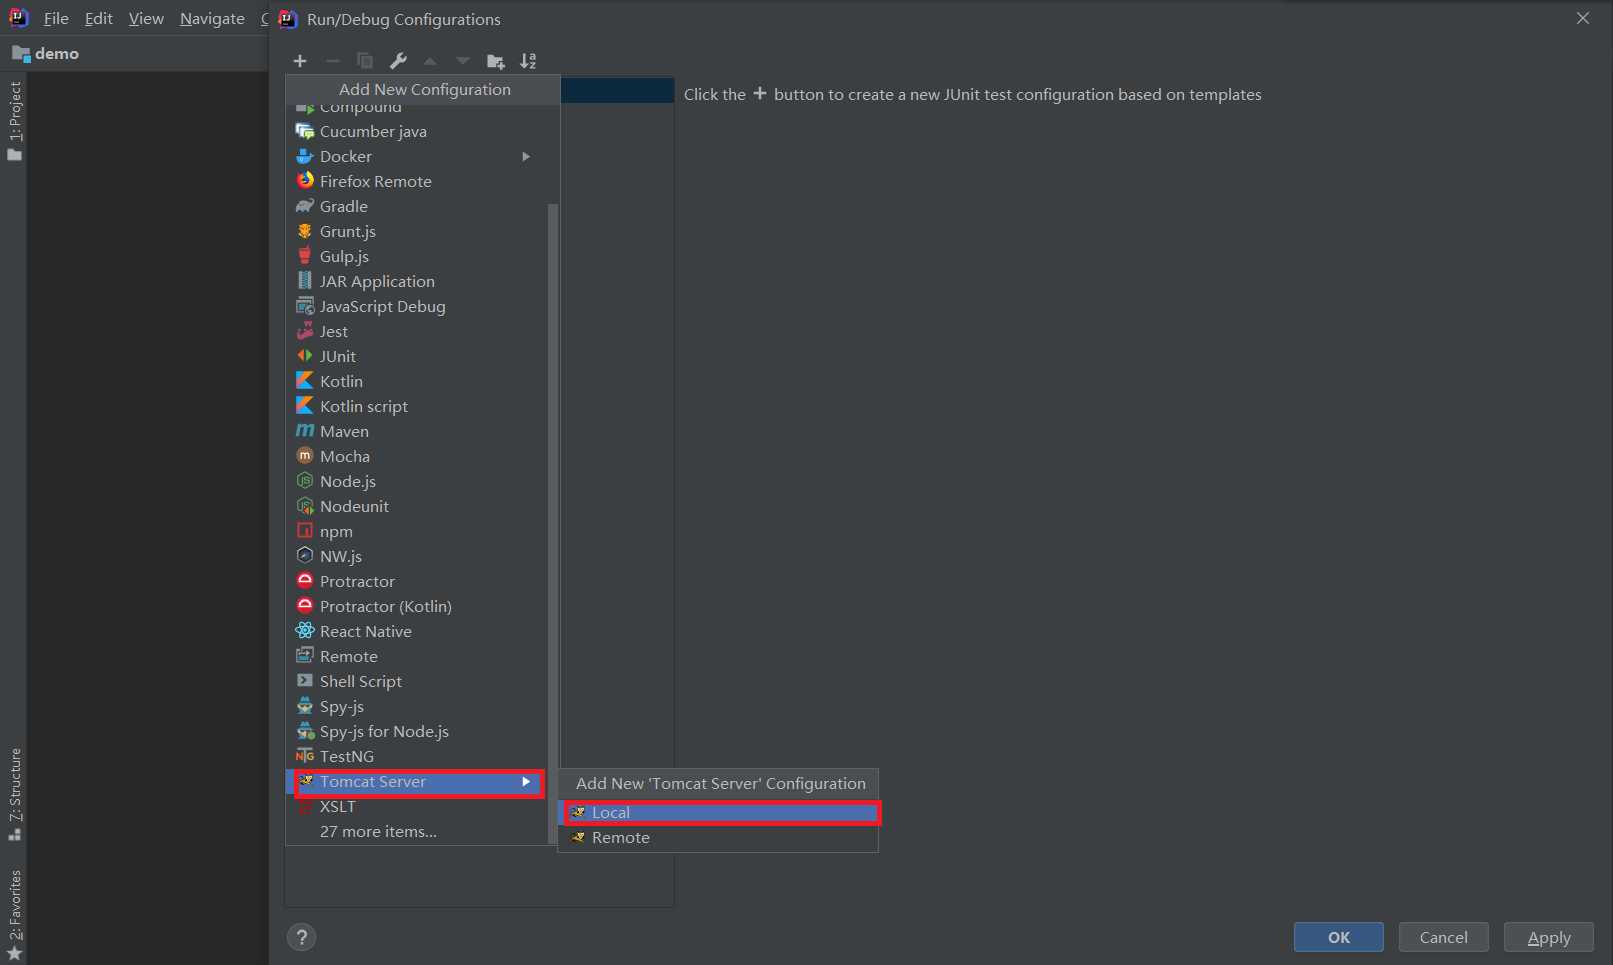Open the View menu in IDE window
This screenshot has height=965, width=1613.
click(146, 18)
